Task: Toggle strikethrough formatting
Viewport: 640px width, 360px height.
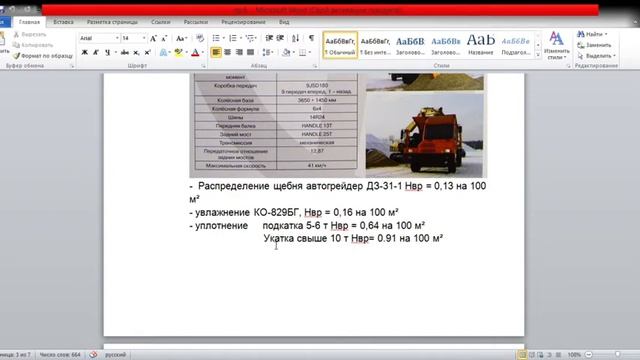Action: pyautogui.click(x=125, y=52)
